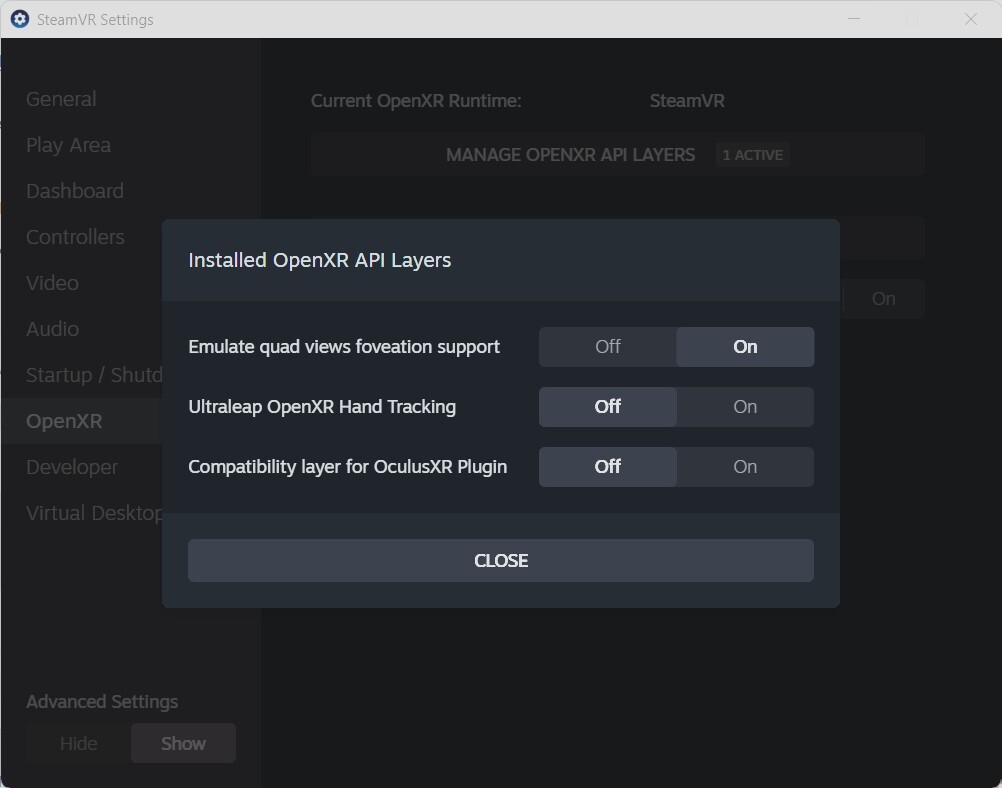
Task: Show the Advanced Settings
Action: tap(183, 743)
